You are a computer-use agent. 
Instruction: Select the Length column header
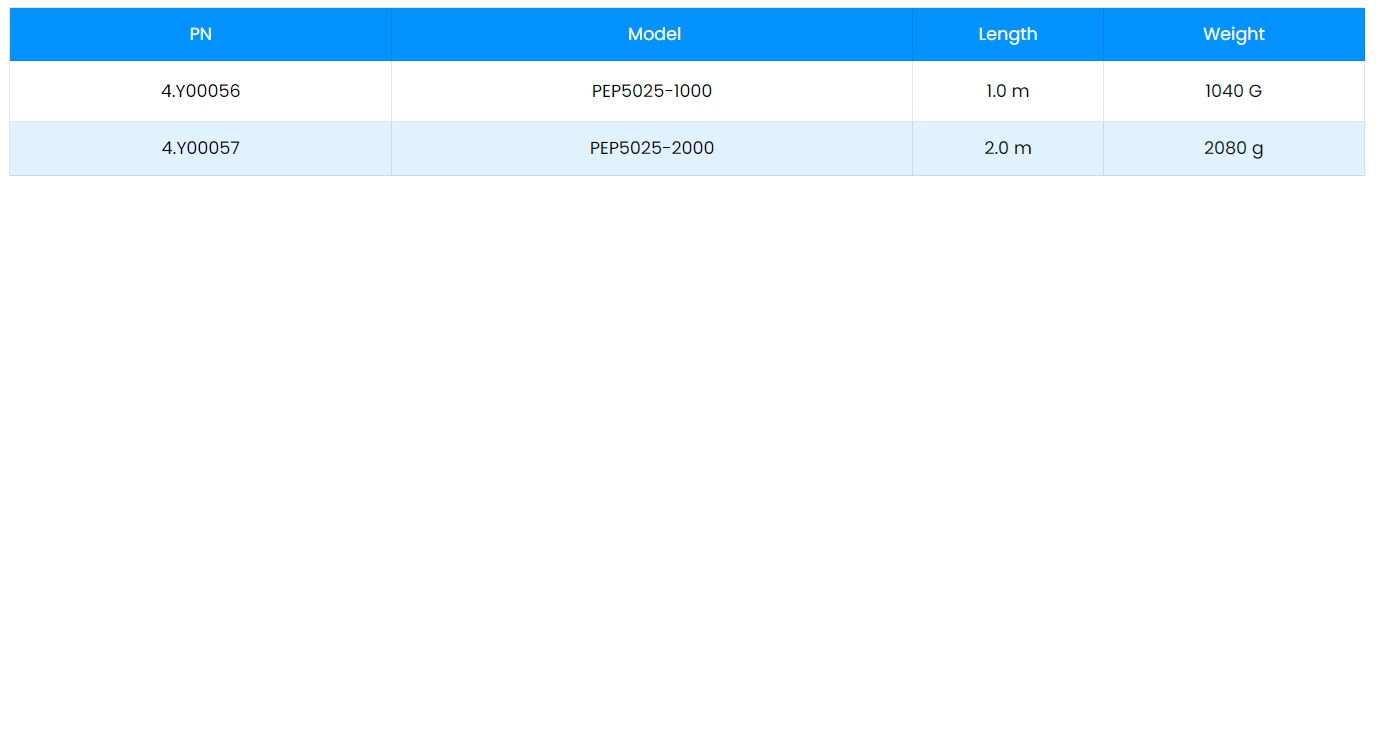(1007, 34)
